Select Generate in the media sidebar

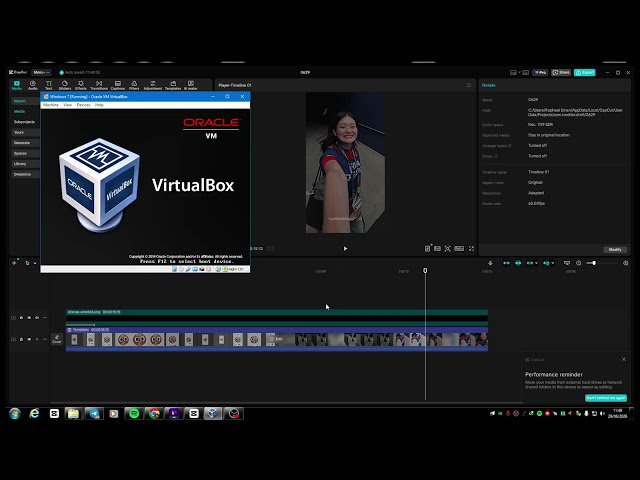pyautogui.click(x=25, y=143)
